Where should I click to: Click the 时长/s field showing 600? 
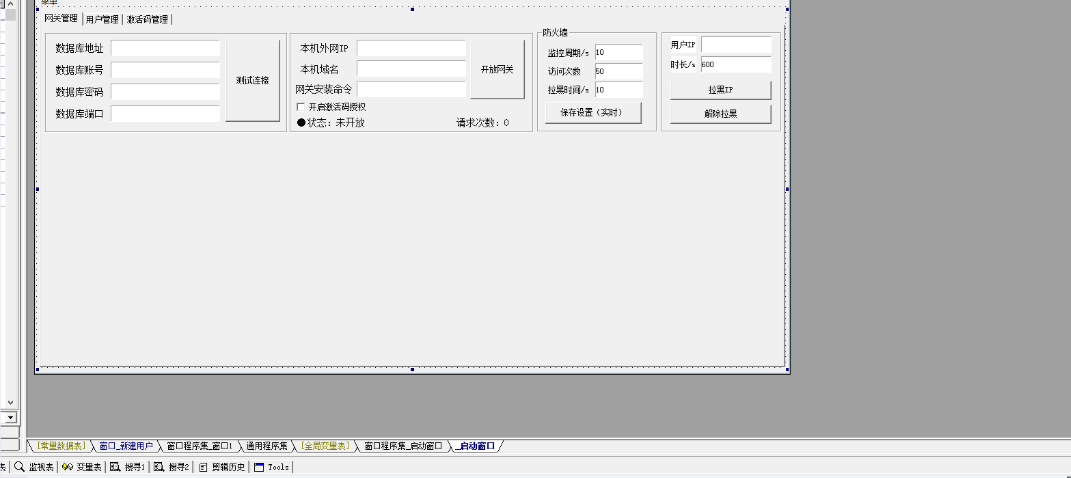pyautogui.click(x=736, y=64)
